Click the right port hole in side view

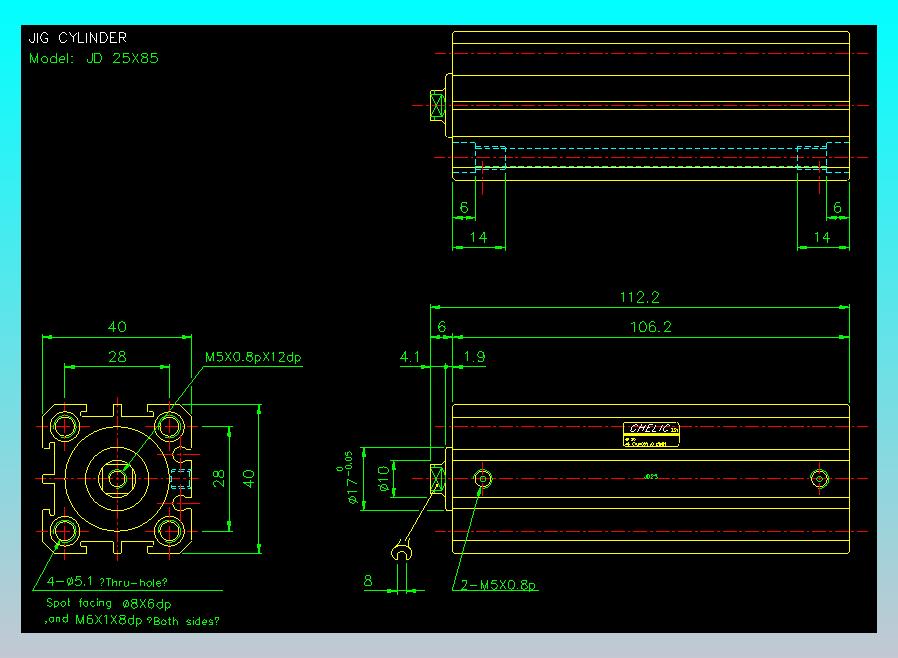pos(820,478)
